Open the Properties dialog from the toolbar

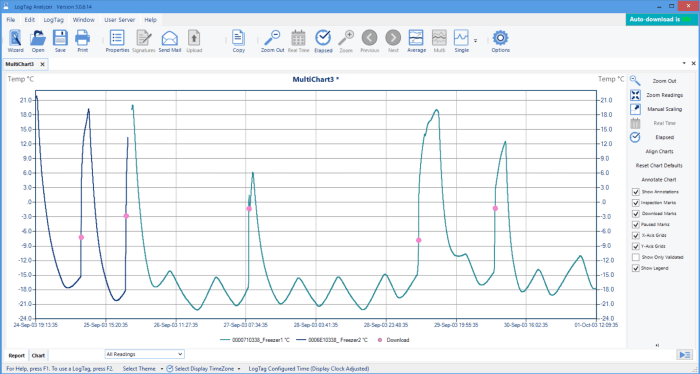[117, 41]
